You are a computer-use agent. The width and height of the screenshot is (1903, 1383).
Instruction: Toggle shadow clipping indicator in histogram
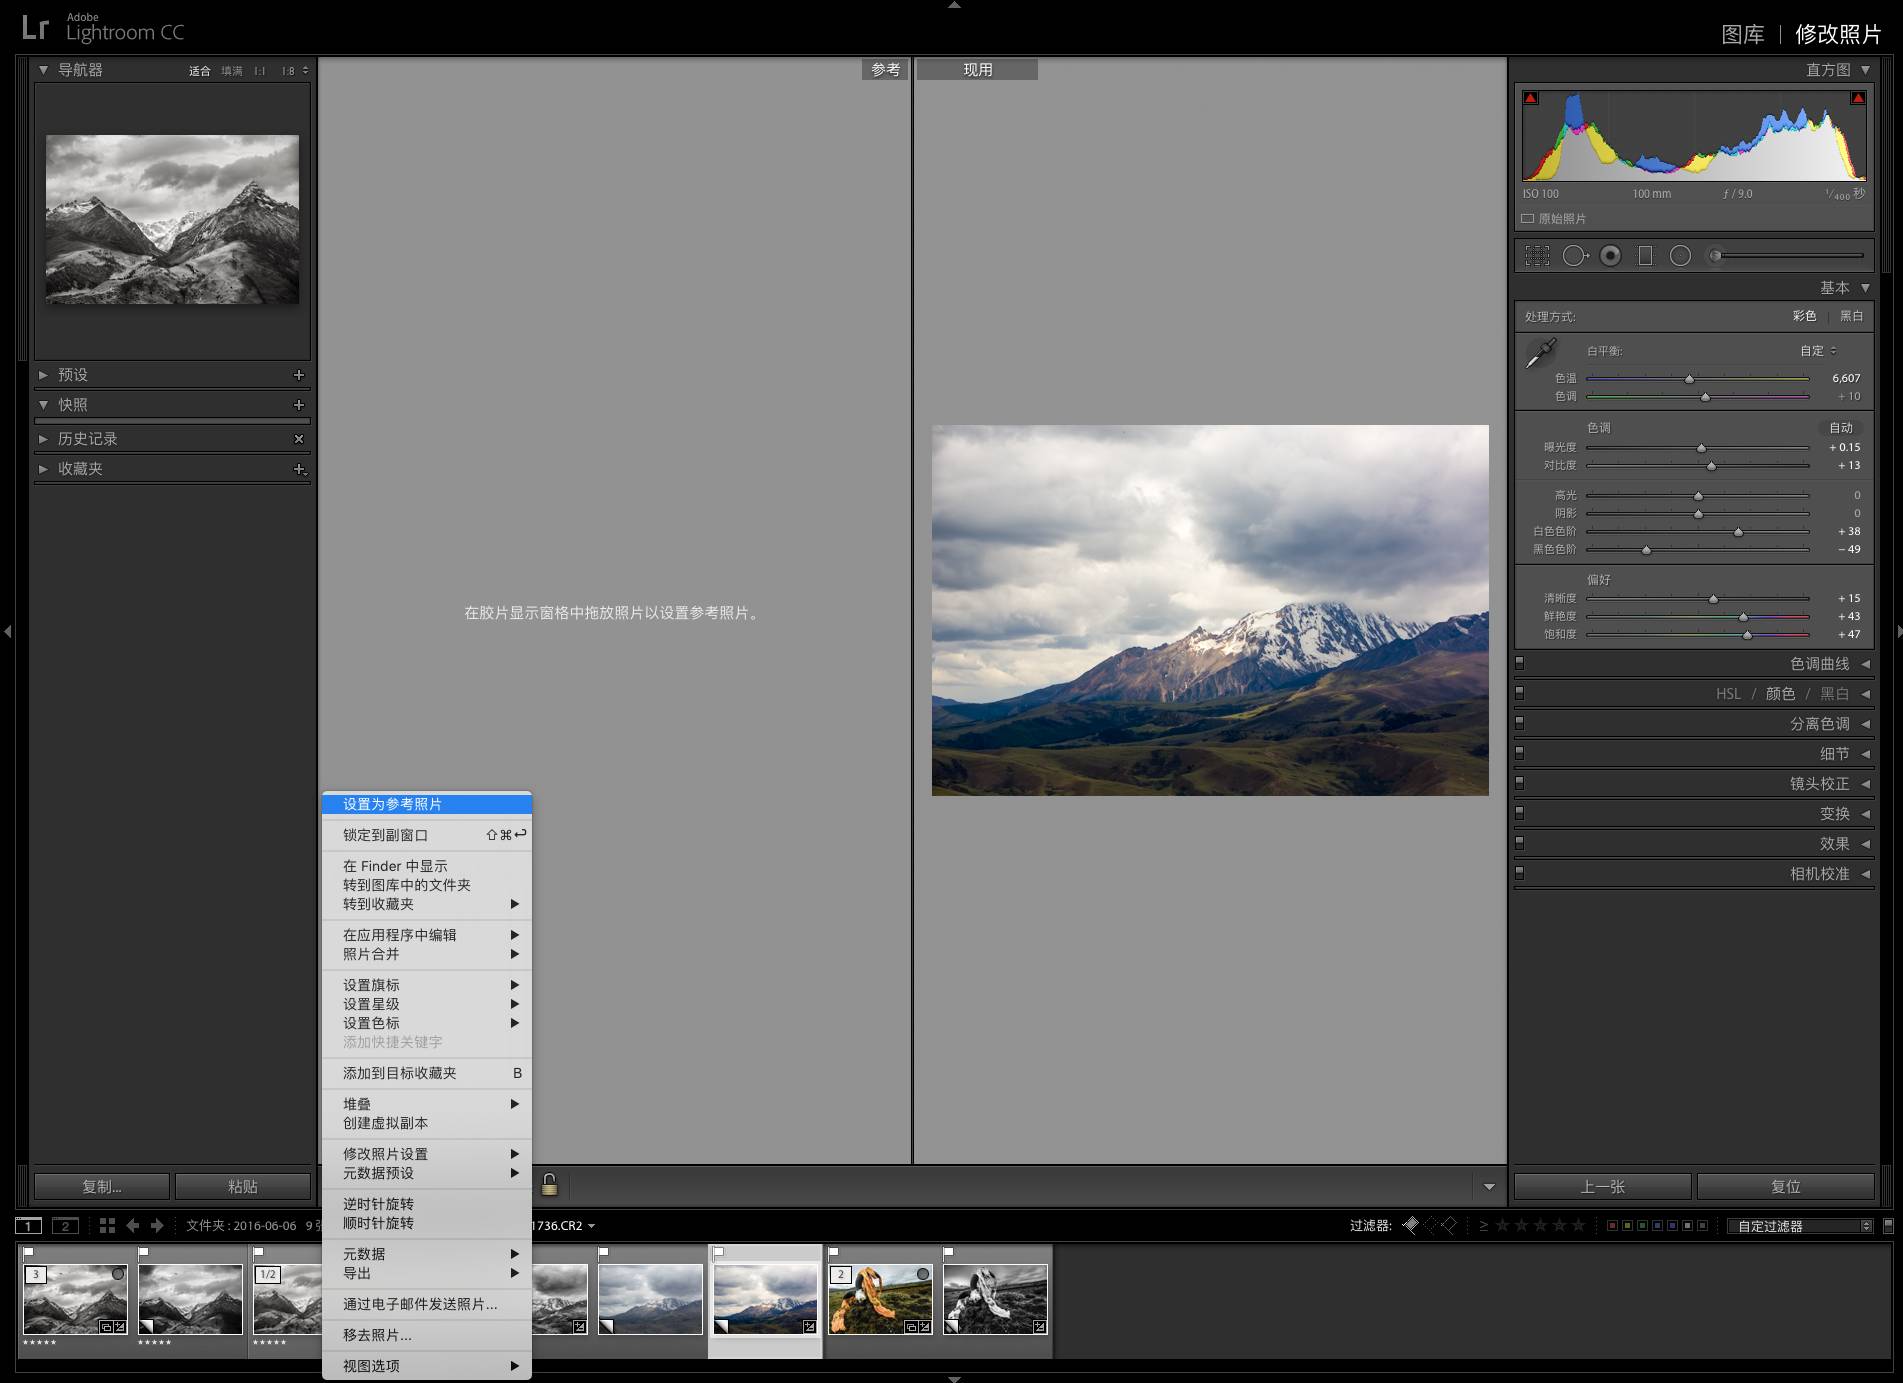(1530, 98)
